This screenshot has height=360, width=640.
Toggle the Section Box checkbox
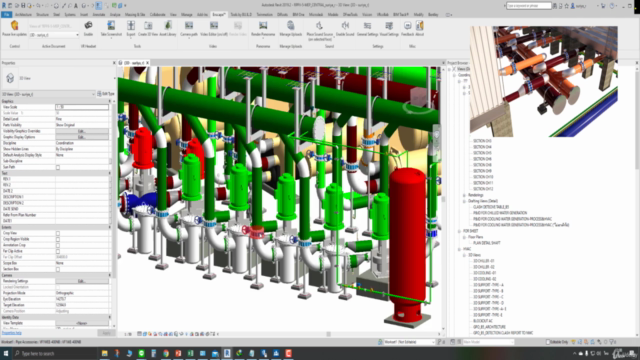click(58, 269)
